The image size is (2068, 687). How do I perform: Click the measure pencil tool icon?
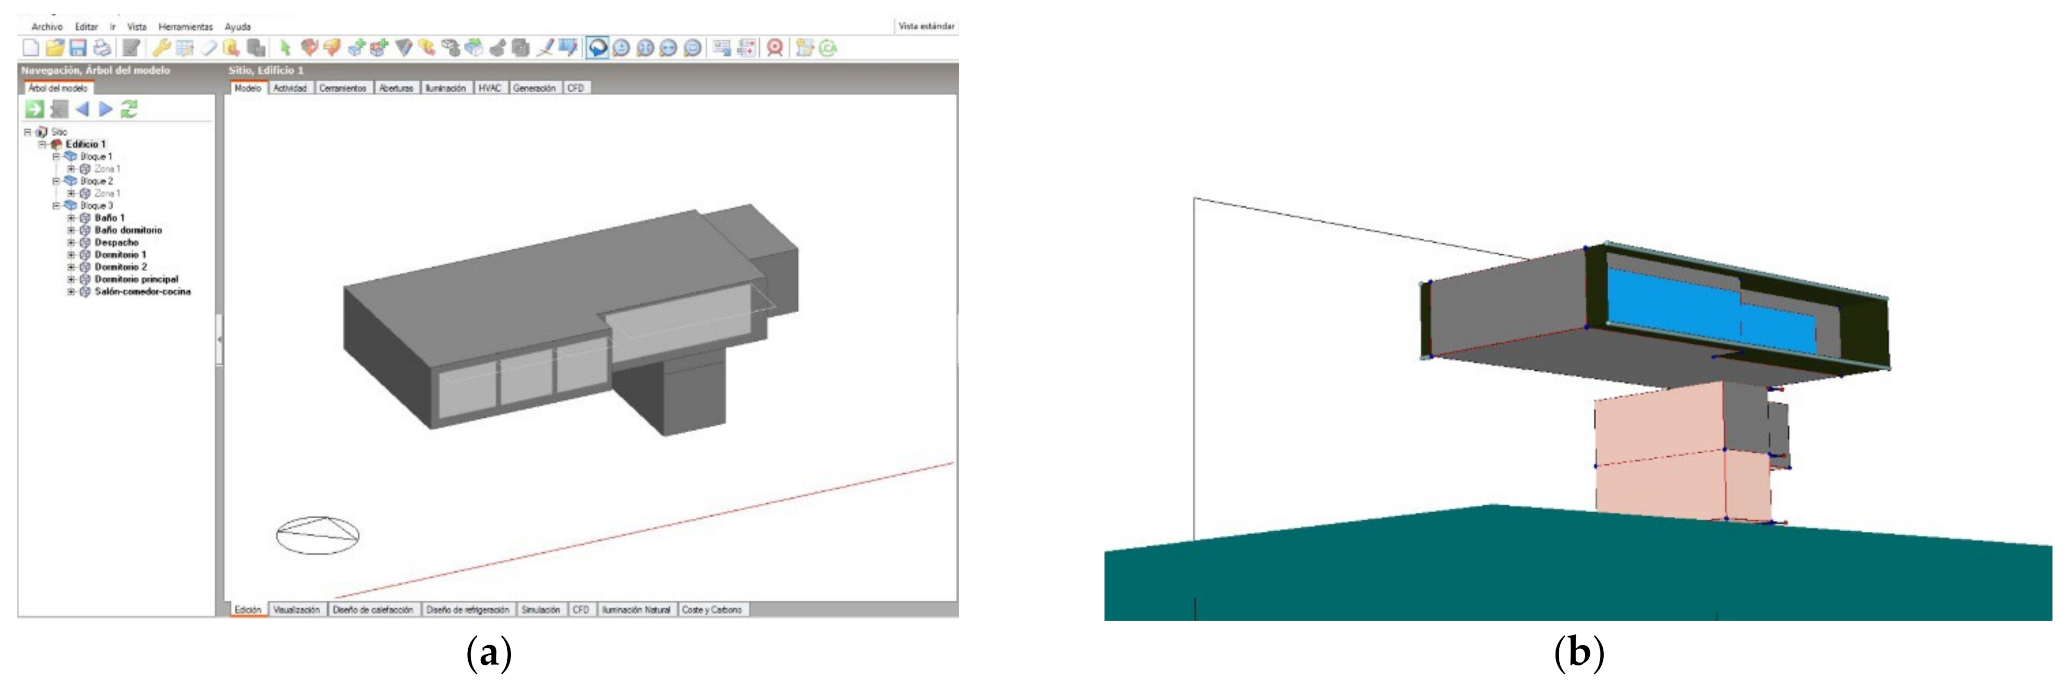click(545, 47)
